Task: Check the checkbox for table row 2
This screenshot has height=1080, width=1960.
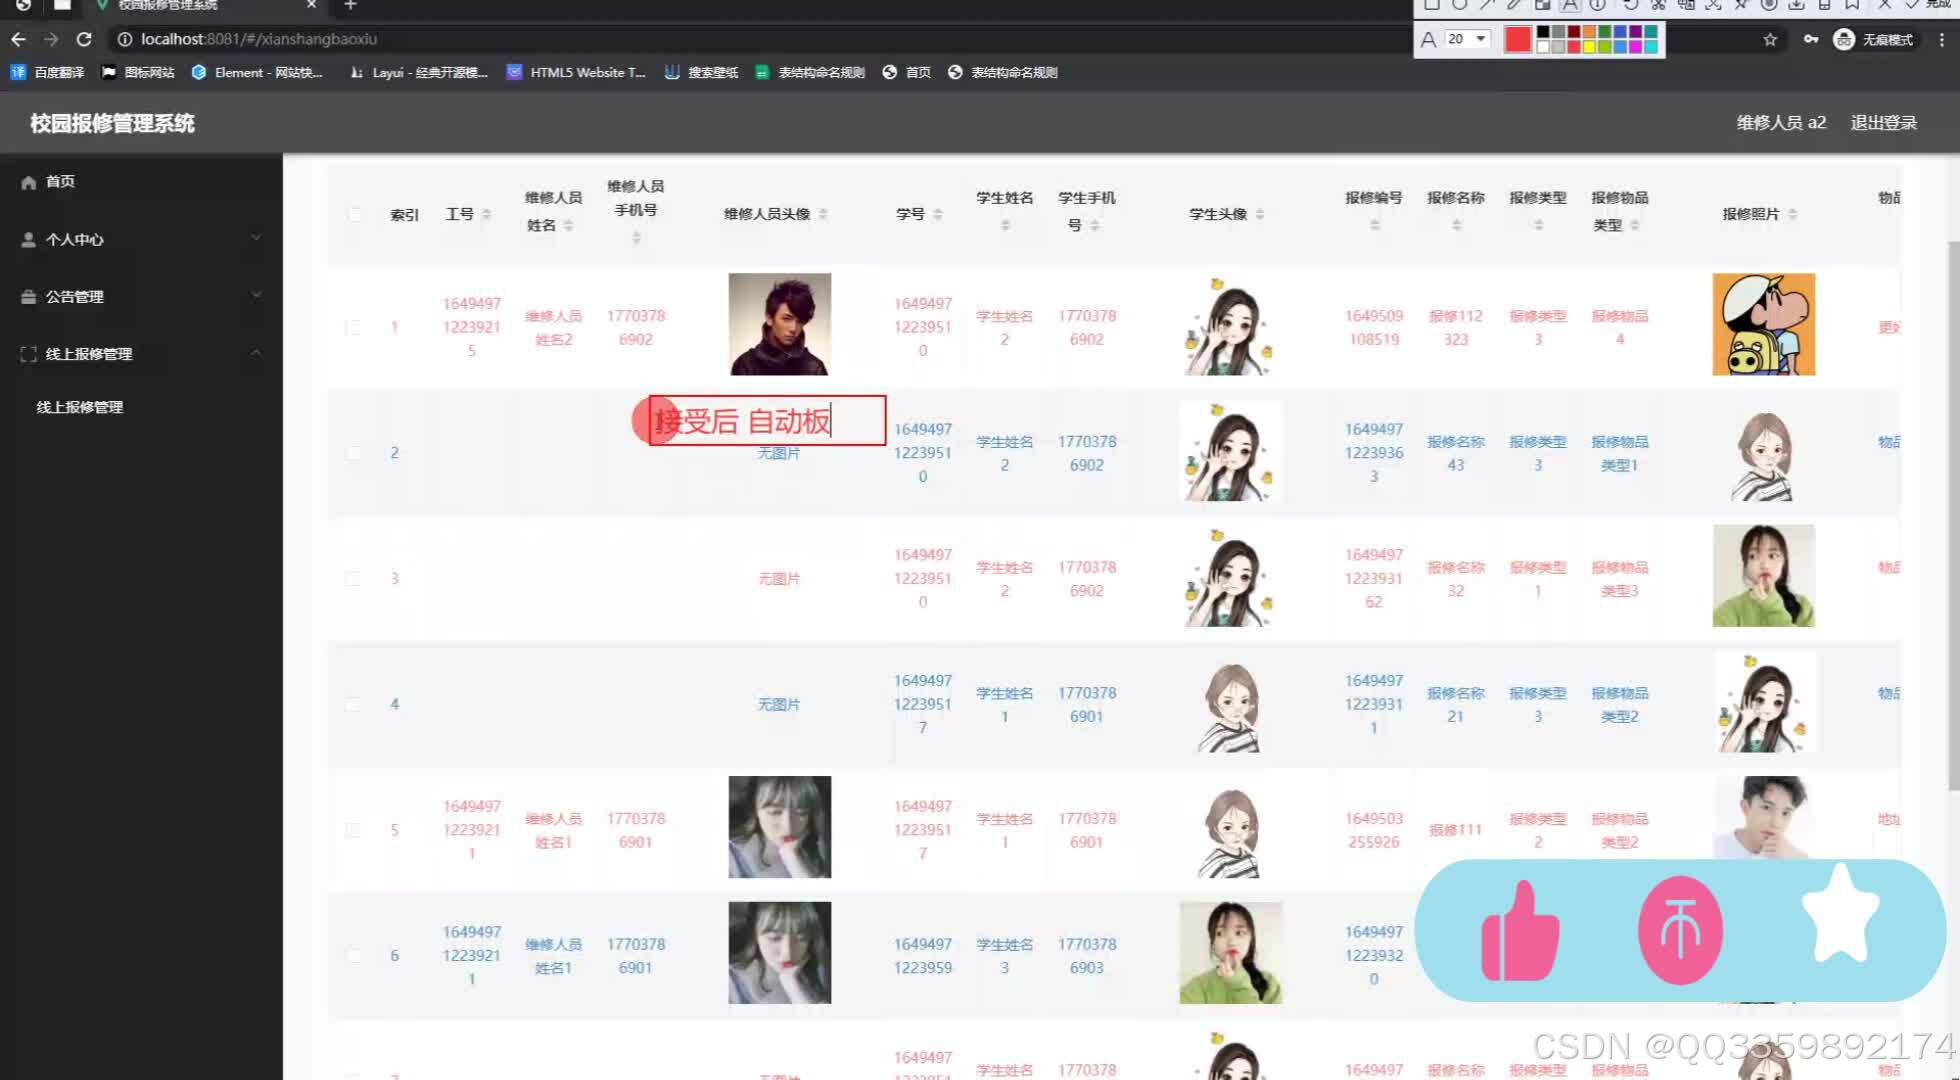Action: click(354, 452)
